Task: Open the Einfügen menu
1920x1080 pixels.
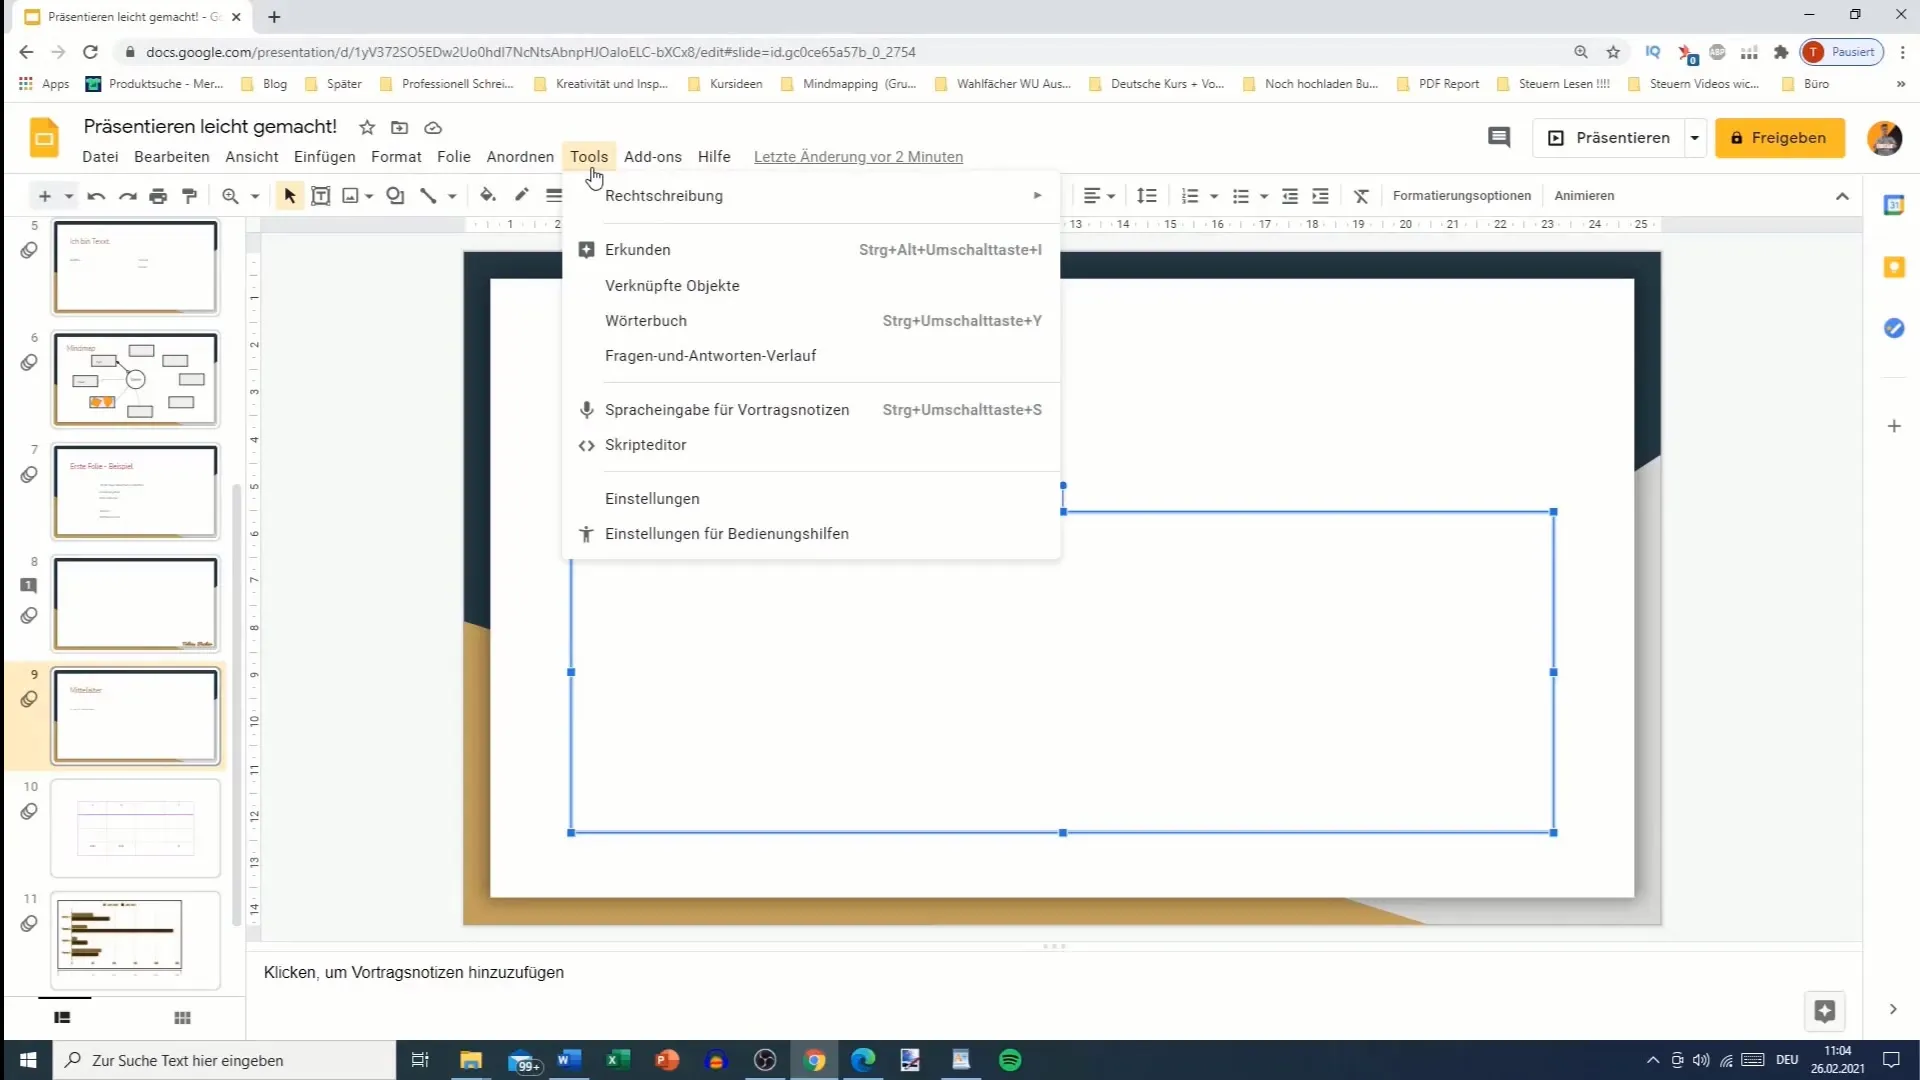Action: pos(324,157)
